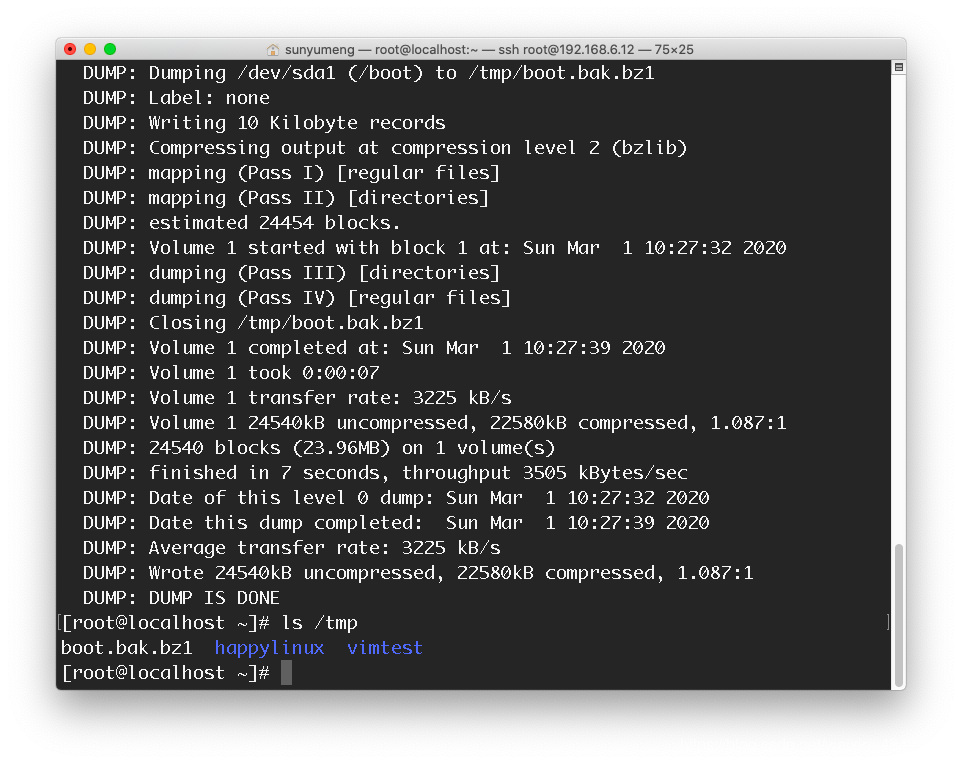Image resolution: width=962 pixels, height=764 pixels.
Task: Click 'mapping (Pass I) [regular files]' line
Action: (x=291, y=173)
